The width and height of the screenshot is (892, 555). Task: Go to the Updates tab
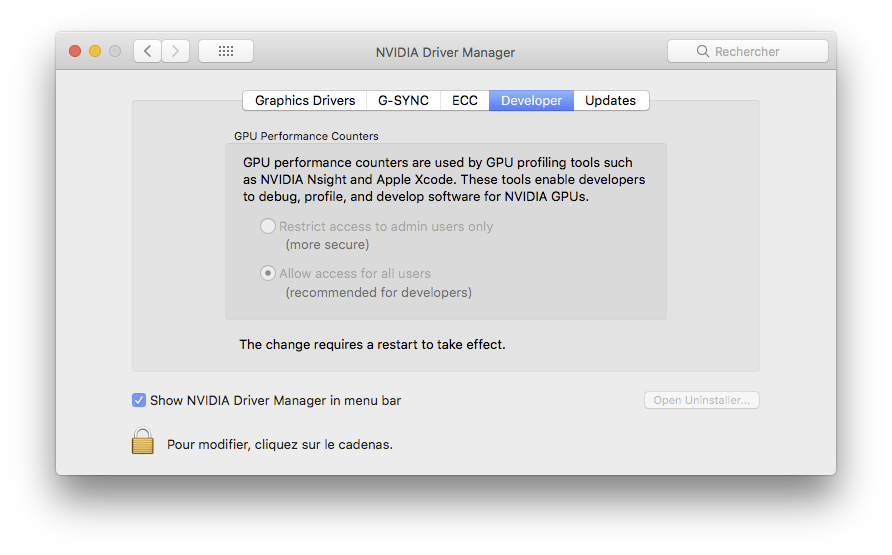click(x=610, y=101)
